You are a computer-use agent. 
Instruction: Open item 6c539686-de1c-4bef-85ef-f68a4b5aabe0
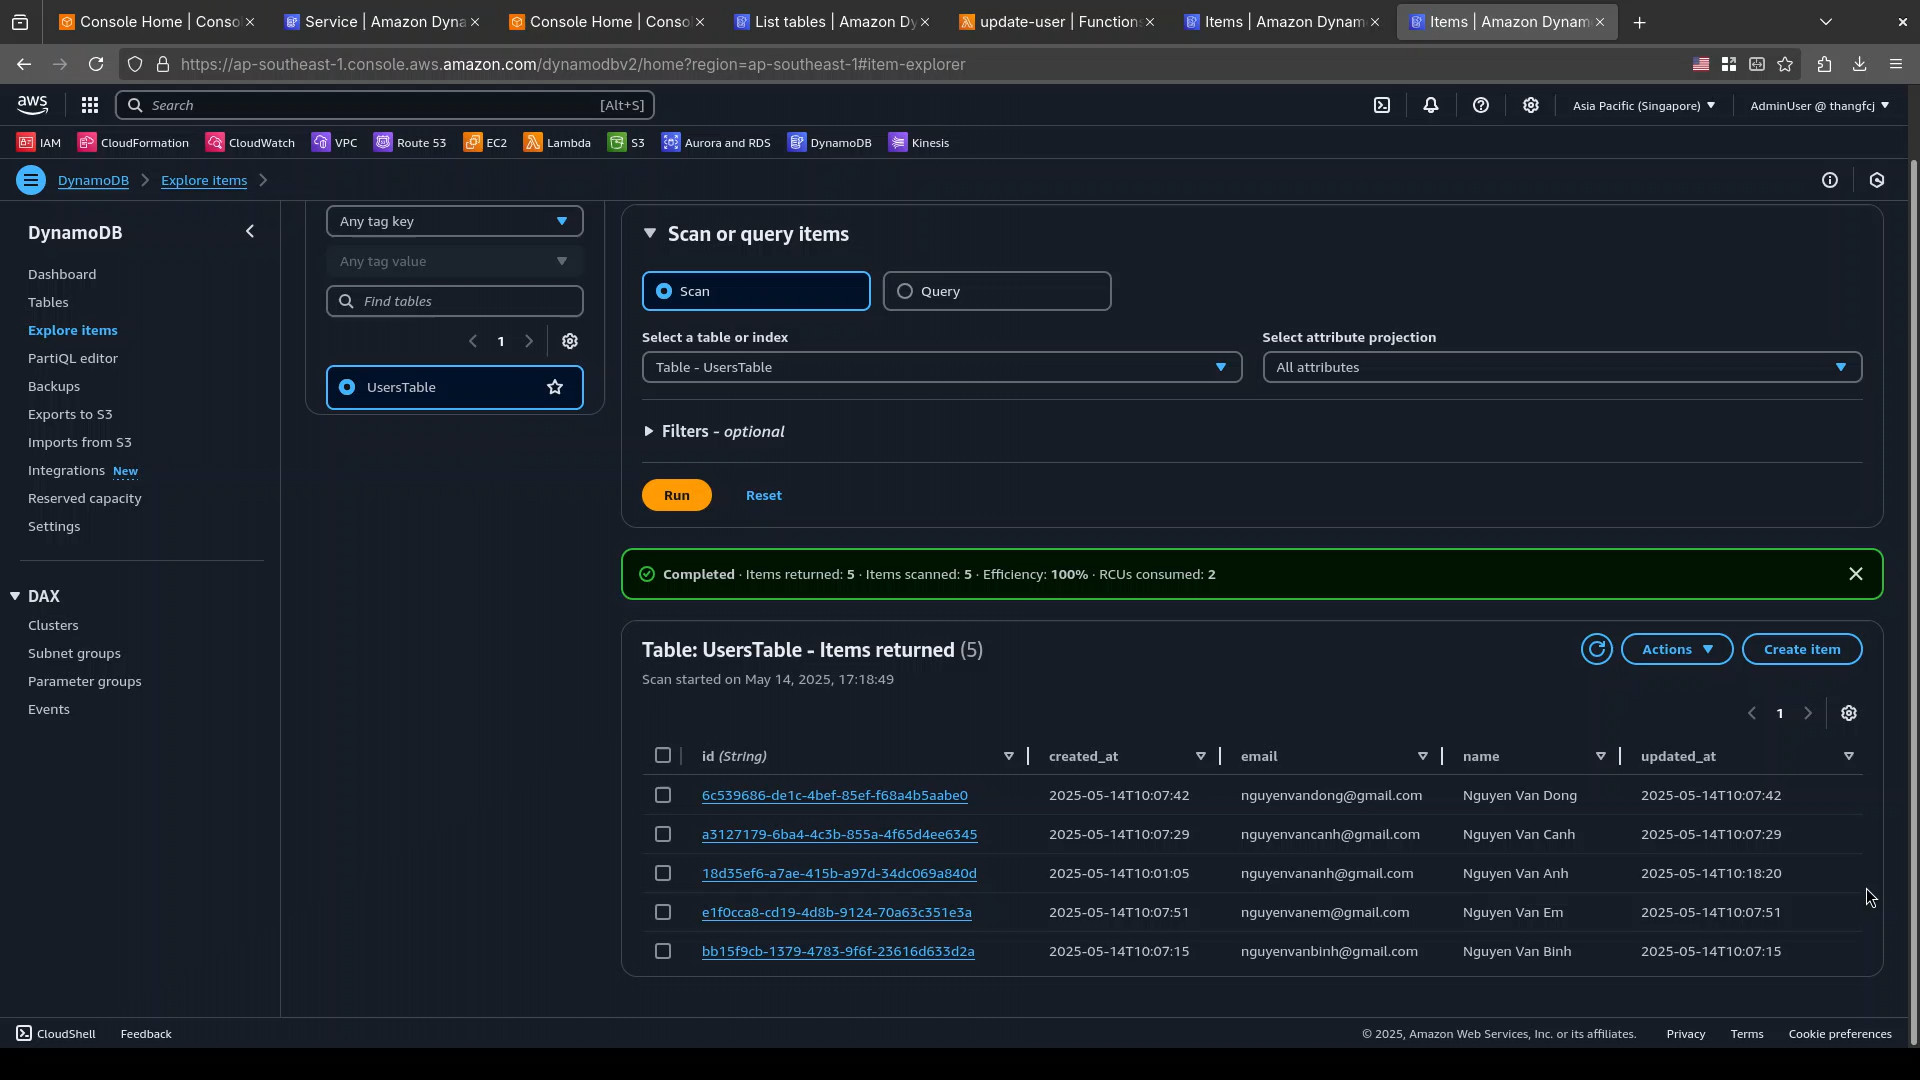pyautogui.click(x=835, y=795)
